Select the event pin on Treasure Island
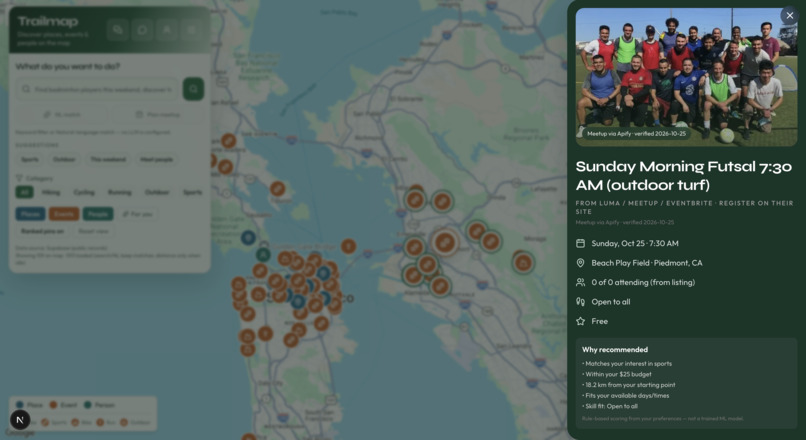This screenshot has height=440, width=806. (349, 246)
